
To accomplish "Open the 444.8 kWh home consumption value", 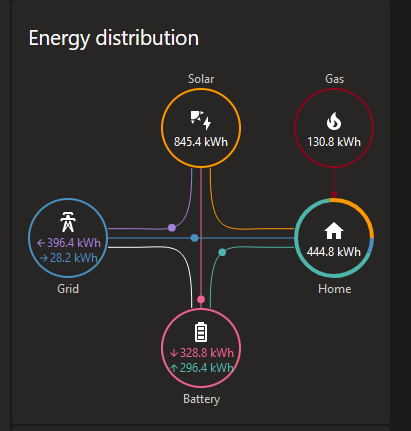I will (x=334, y=252).
